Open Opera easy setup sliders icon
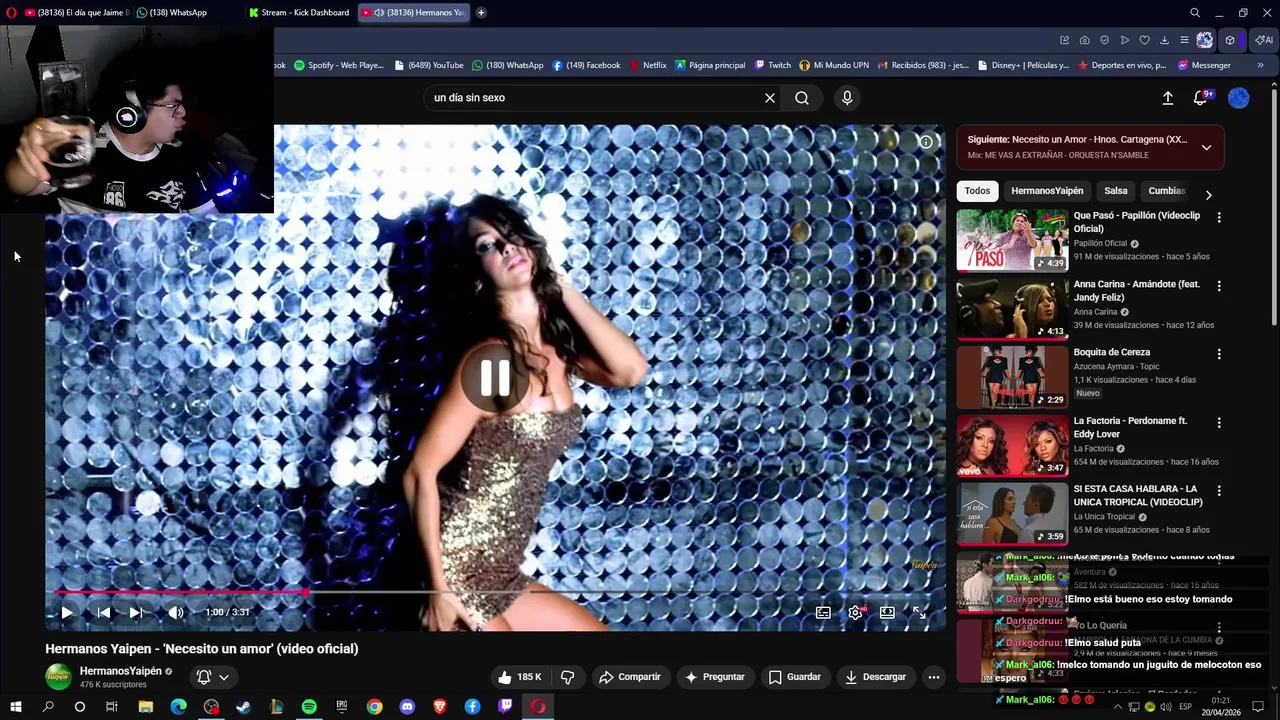The image size is (1280, 720). (1185, 40)
